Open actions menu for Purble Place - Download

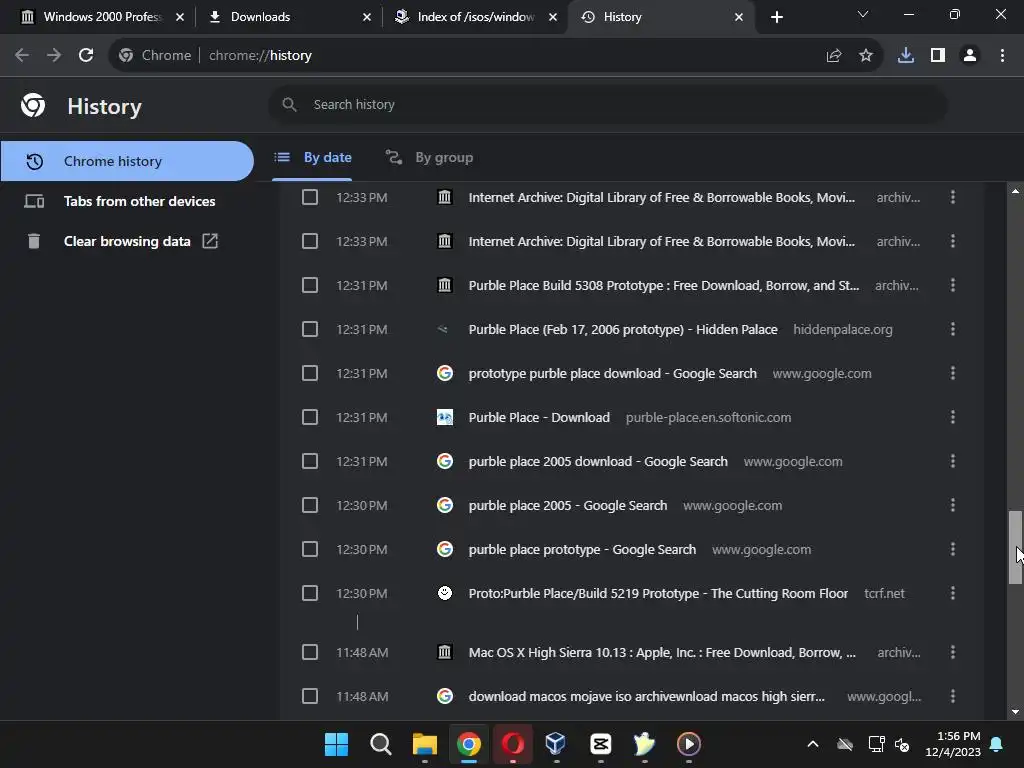(953, 417)
